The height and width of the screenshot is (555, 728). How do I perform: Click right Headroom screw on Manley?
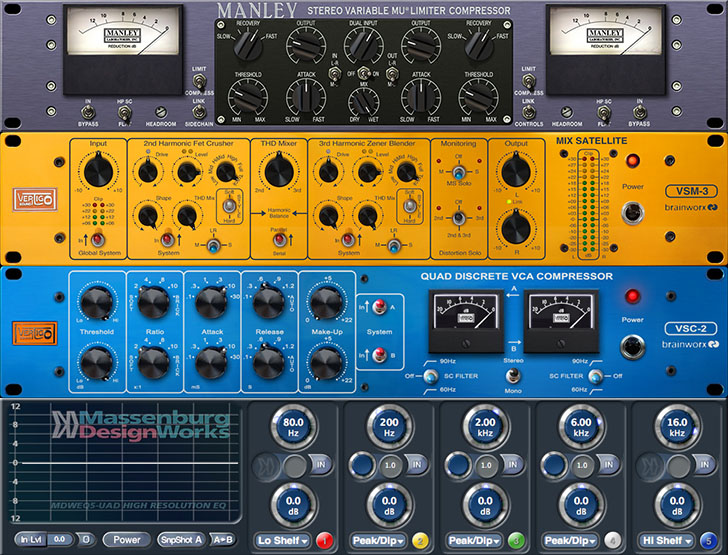coord(566,112)
